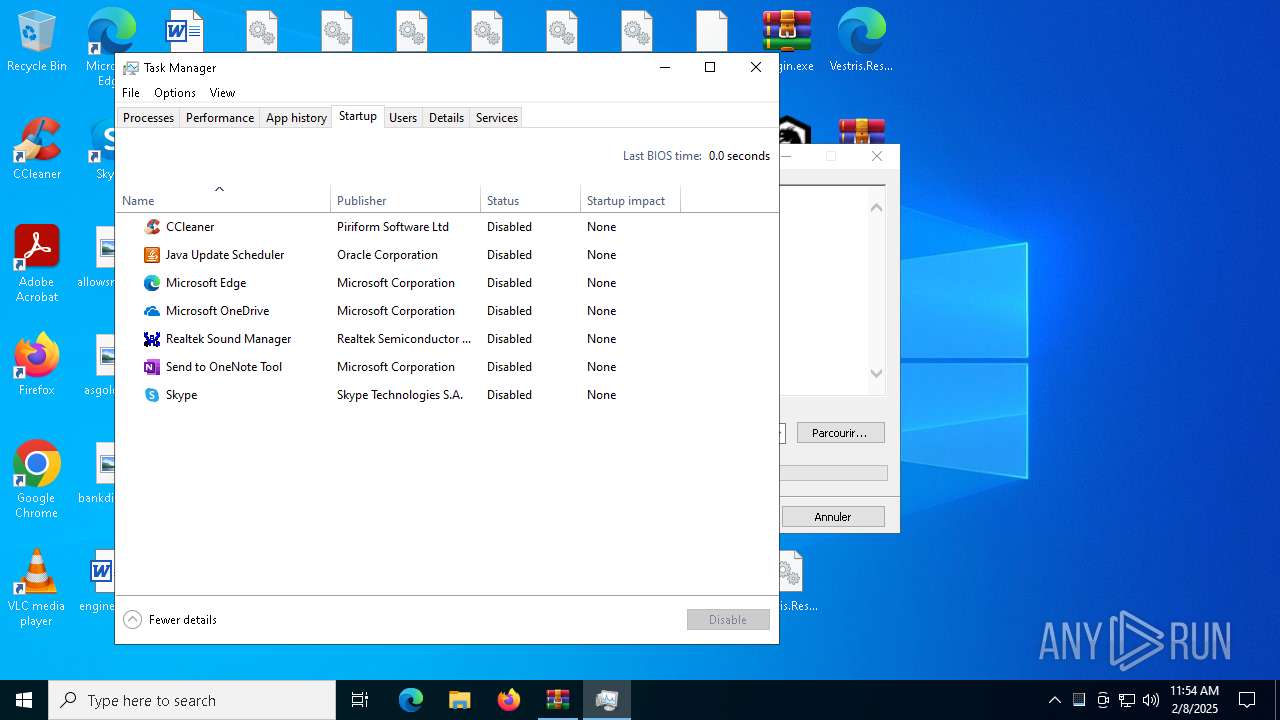Select the CCleaner icon in startup list

(152, 227)
